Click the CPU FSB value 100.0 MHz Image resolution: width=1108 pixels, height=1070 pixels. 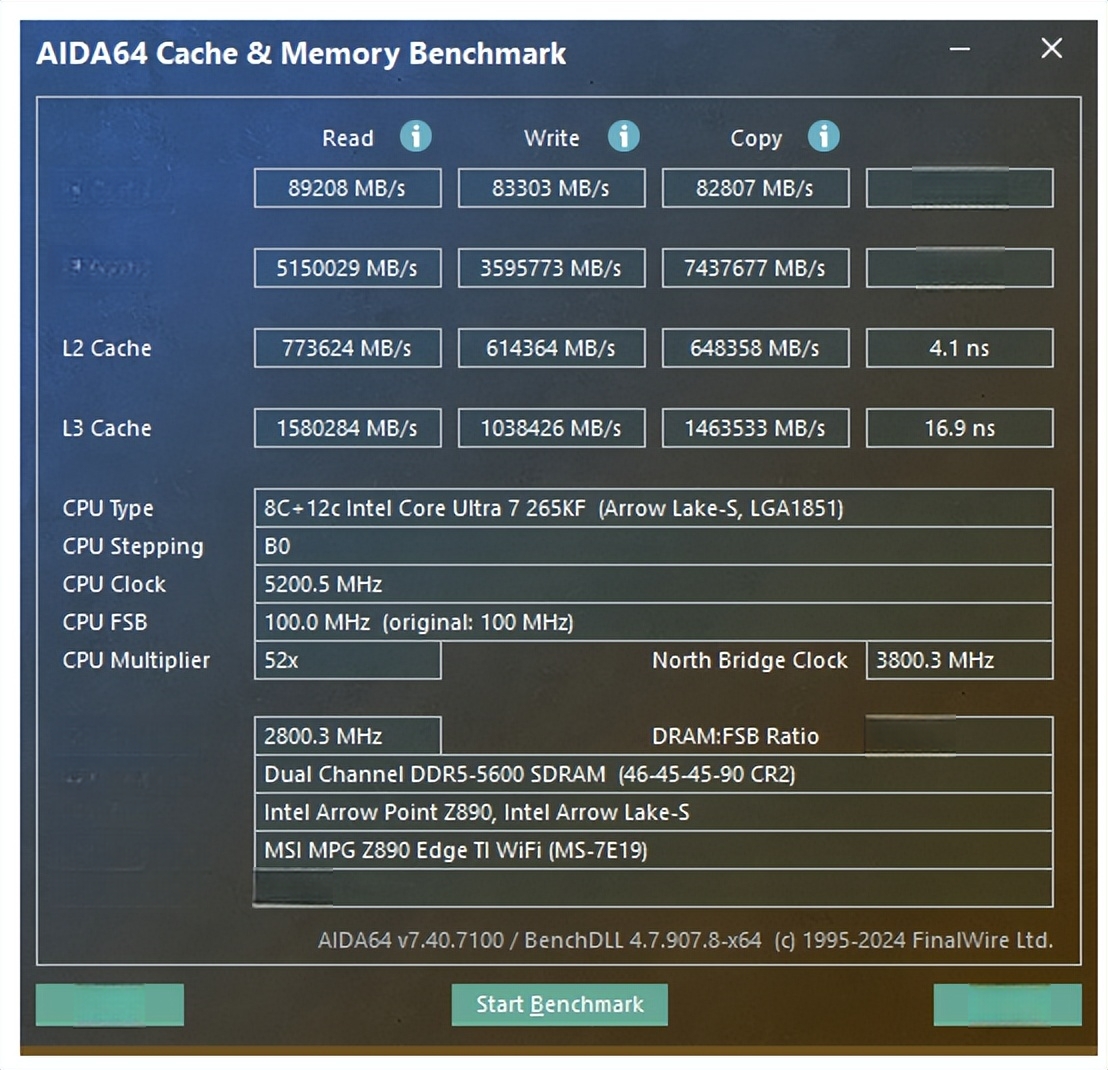[654, 623]
